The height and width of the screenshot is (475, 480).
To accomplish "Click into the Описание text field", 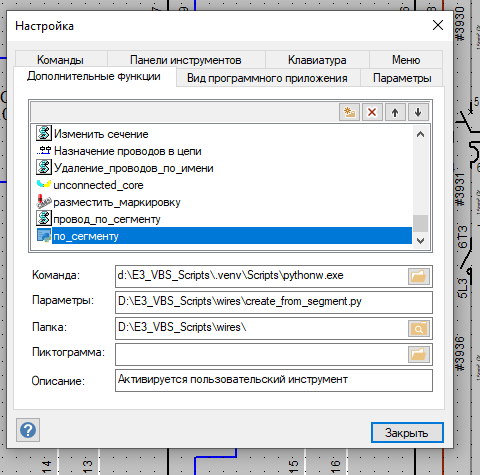I will tap(274, 380).
